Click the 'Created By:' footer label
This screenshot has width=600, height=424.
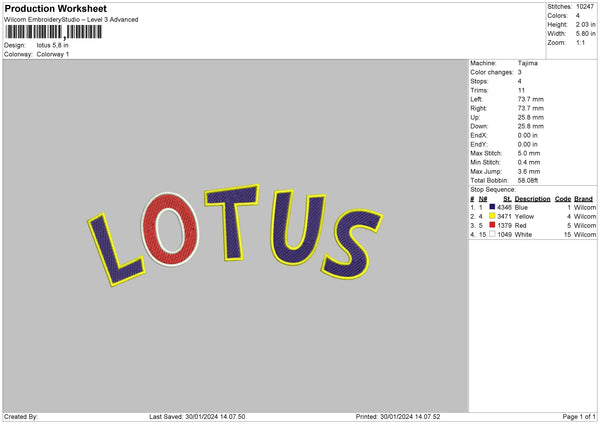pyautogui.click(x=21, y=417)
